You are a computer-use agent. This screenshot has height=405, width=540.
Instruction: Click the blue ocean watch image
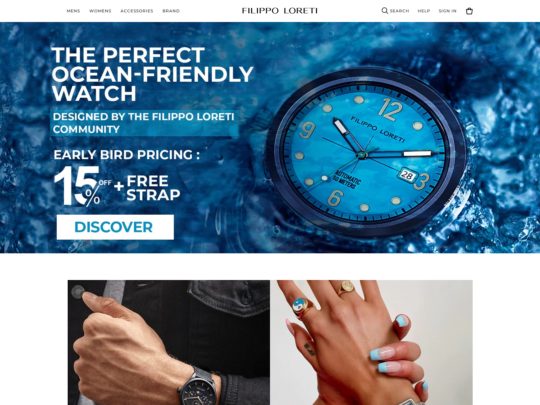(x=366, y=153)
